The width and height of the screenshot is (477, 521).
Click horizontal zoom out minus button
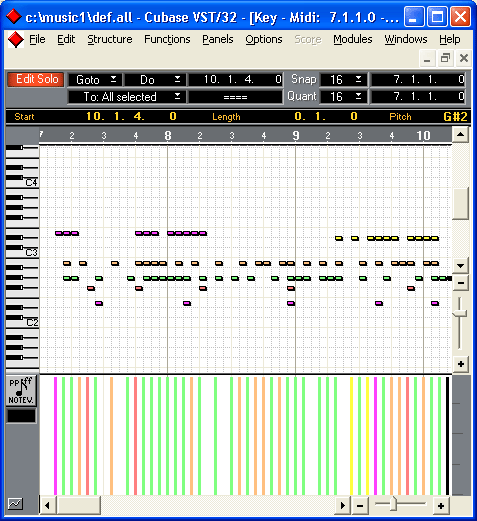360,506
